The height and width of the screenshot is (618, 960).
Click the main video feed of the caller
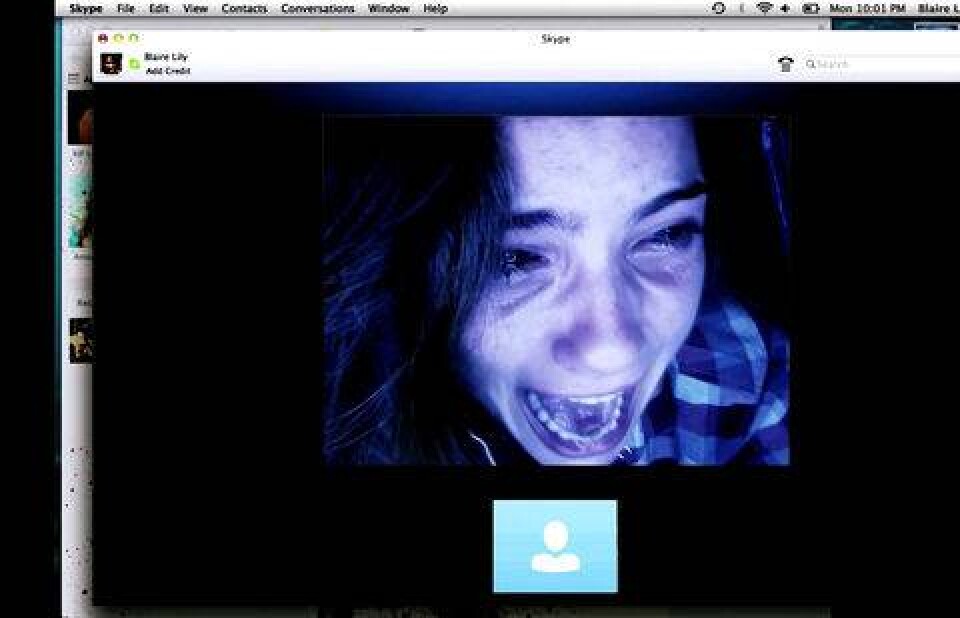tap(557, 290)
